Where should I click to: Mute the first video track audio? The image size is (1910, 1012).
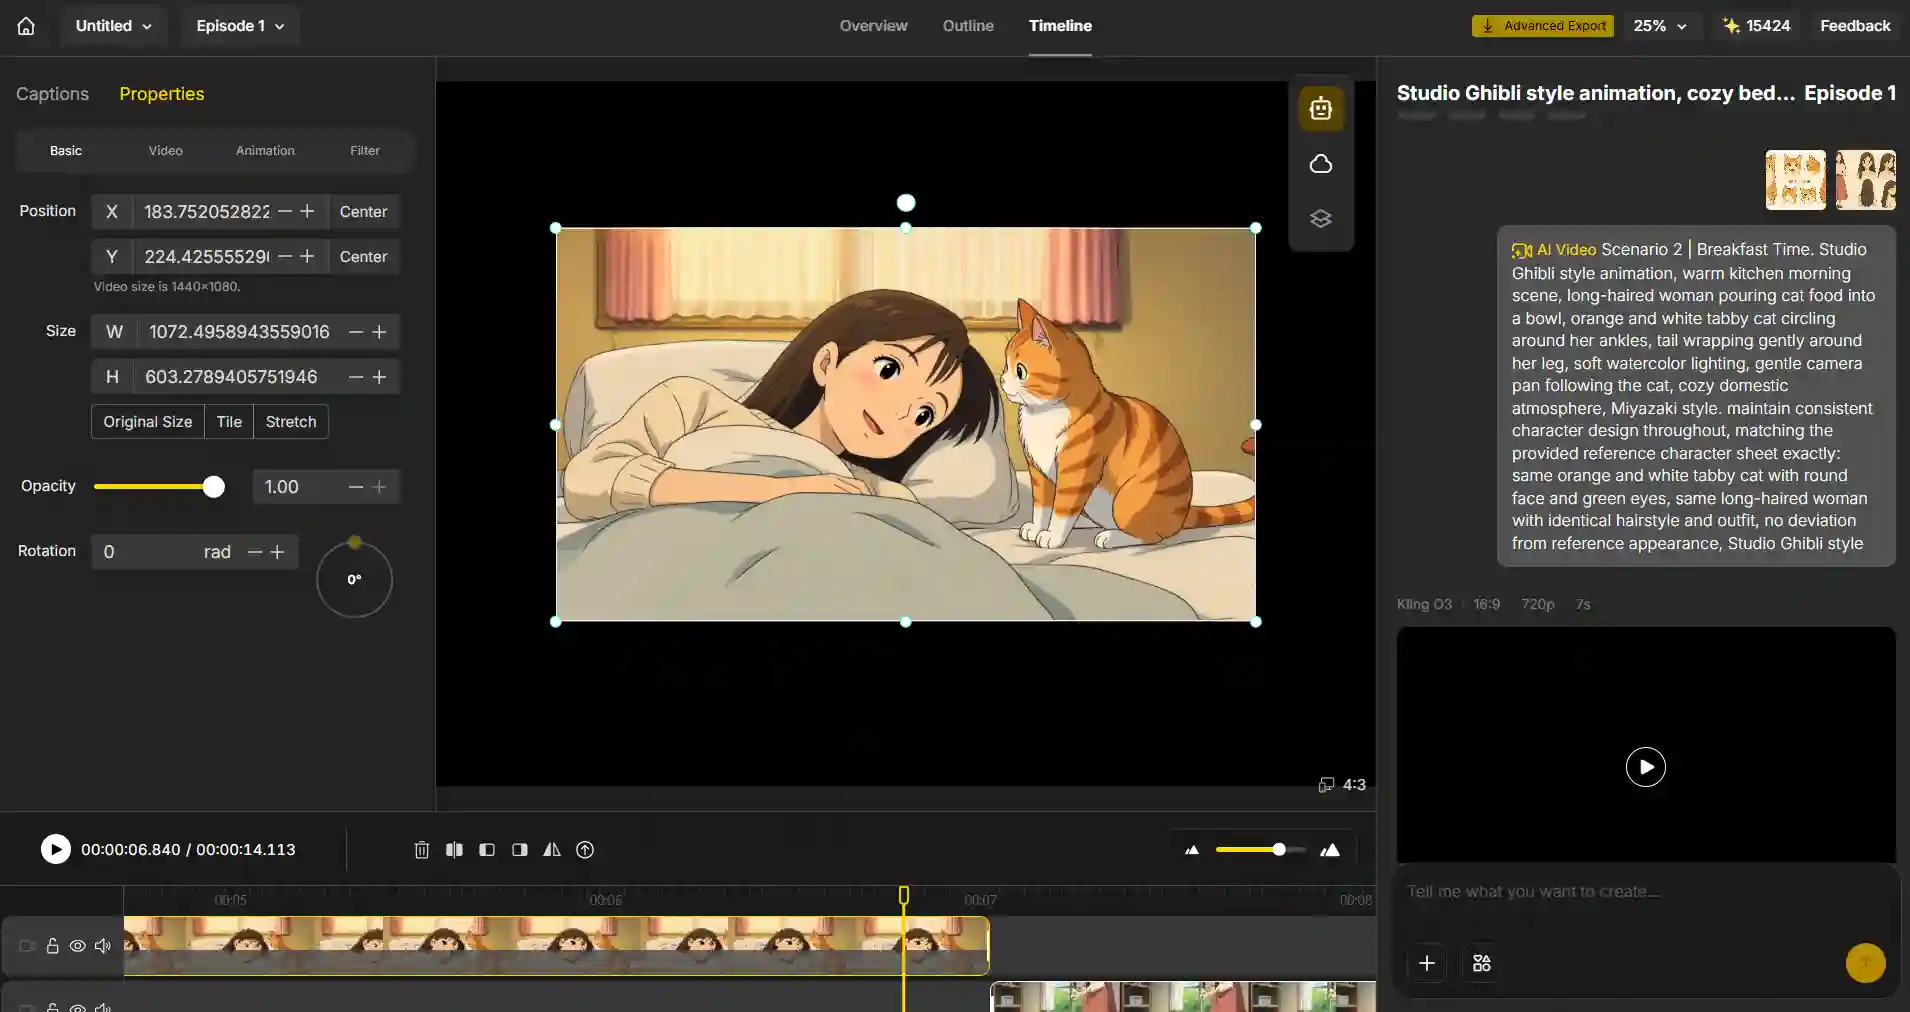pos(102,945)
